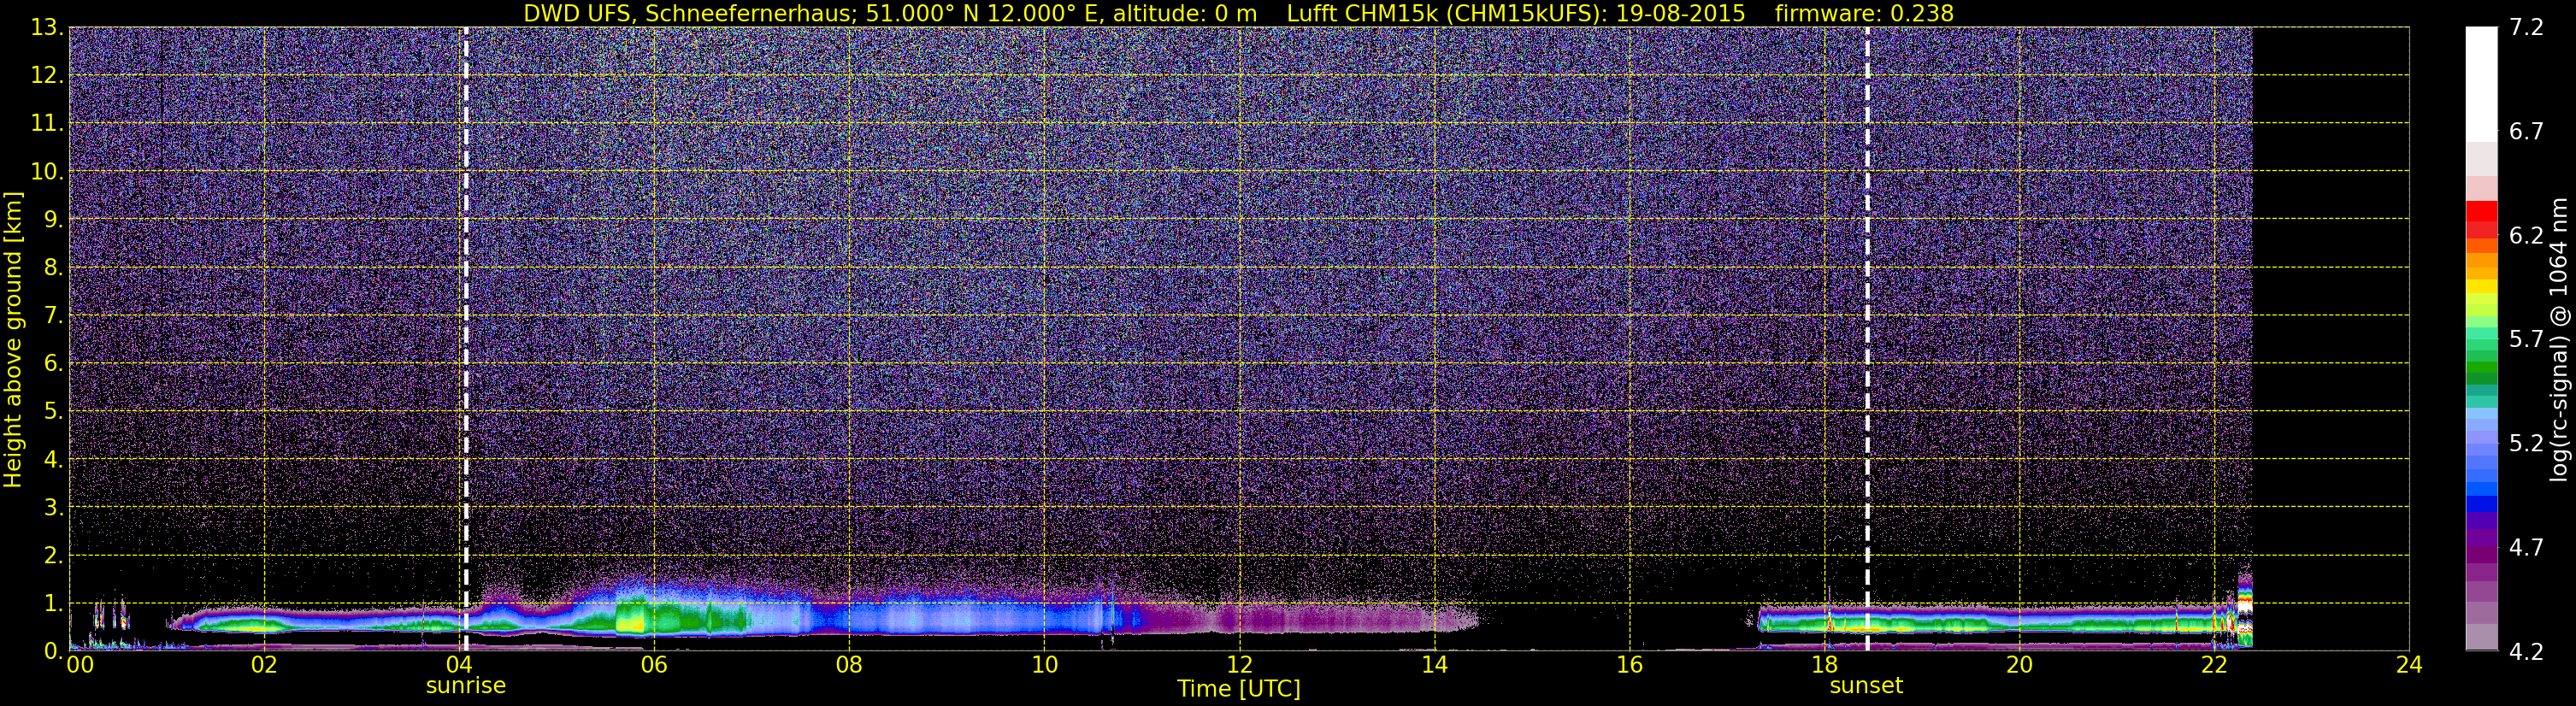Click the white dashed sunrise marker line
This screenshot has height=706, width=2576.
pyautogui.click(x=465, y=340)
